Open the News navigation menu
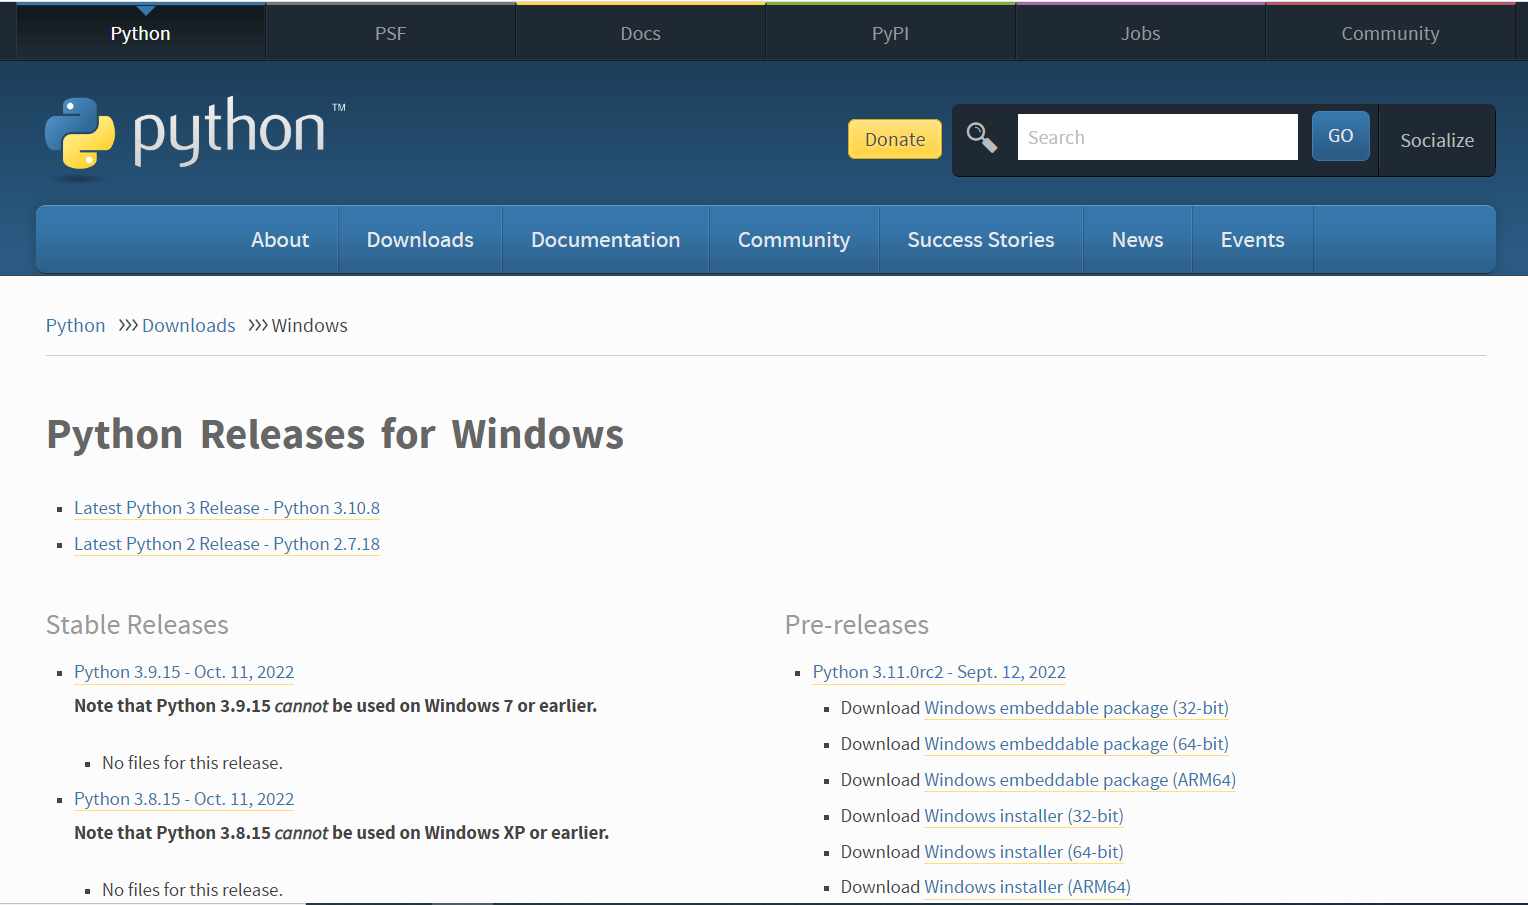Image resolution: width=1528 pixels, height=905 pixels. pos(1138,240)
